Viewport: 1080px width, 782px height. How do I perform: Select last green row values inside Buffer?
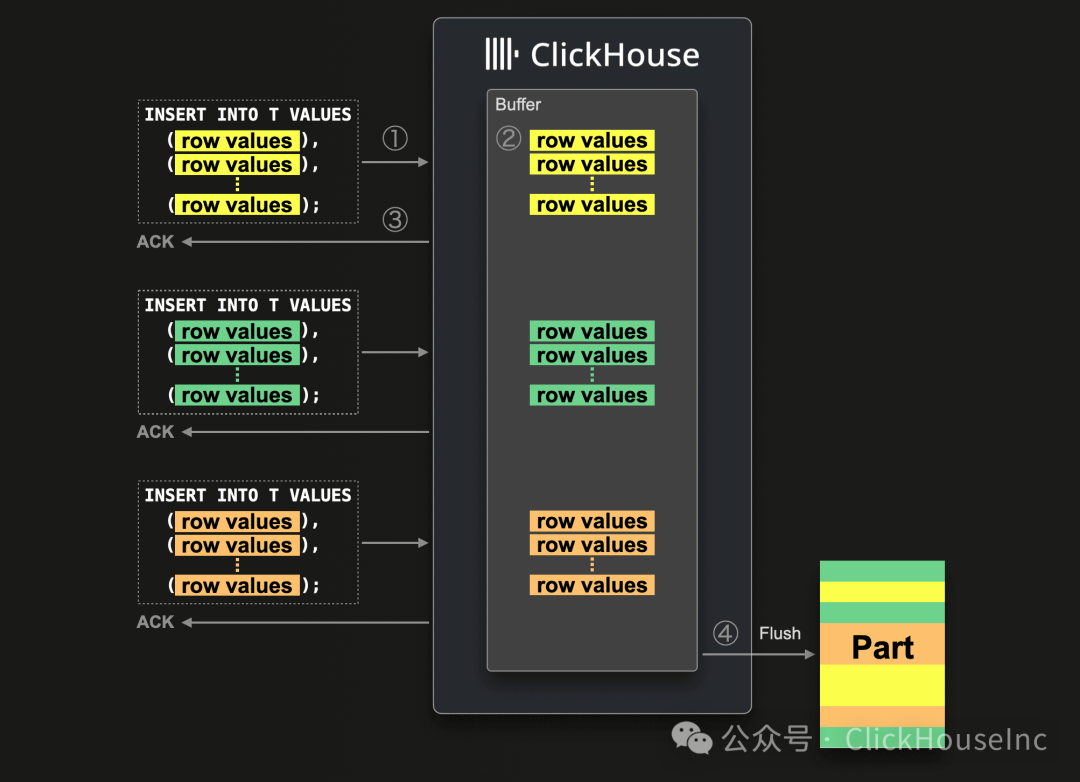click(x=592, y=395)
